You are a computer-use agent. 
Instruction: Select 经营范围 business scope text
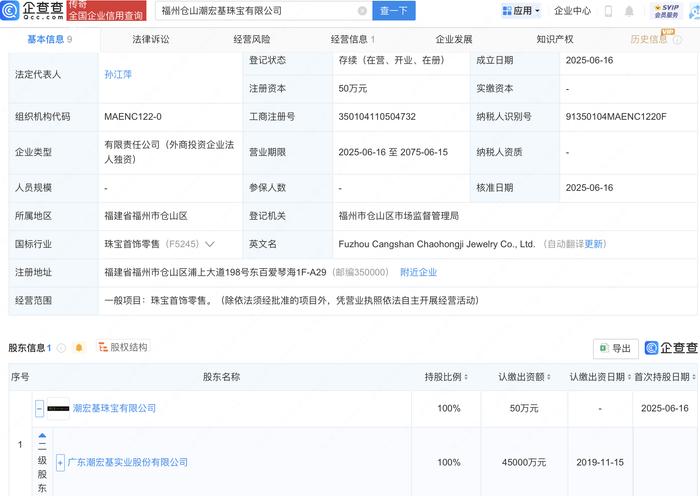click(x=292, y=300)
